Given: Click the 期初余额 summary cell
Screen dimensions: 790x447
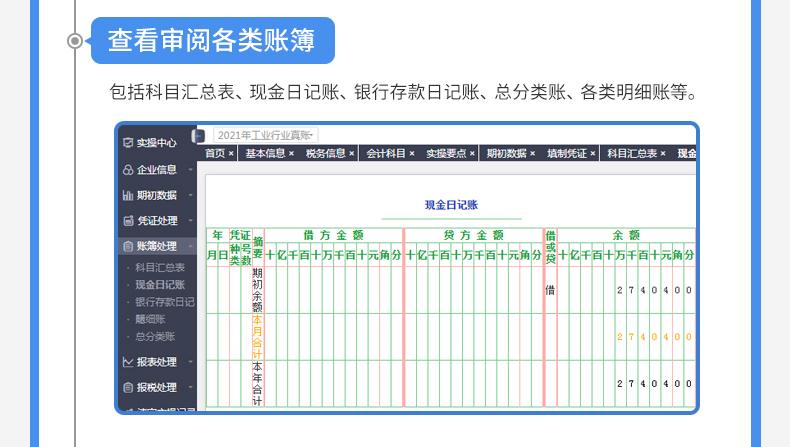Looking at the screenshot, I should click(257, 290).
